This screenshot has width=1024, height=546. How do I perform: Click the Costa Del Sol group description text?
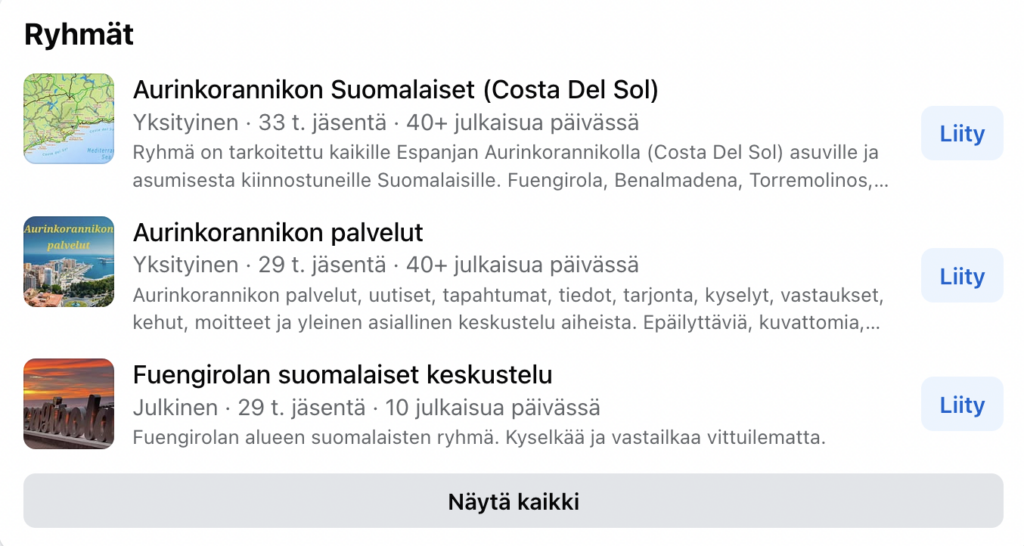(x=510, y=168)
